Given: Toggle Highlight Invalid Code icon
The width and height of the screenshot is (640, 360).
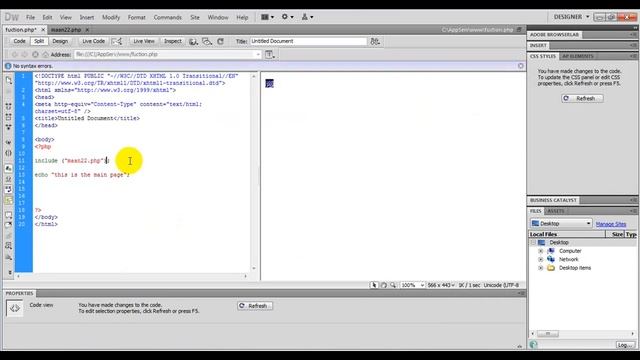Looking at the screenshot, I should [9, 179].
